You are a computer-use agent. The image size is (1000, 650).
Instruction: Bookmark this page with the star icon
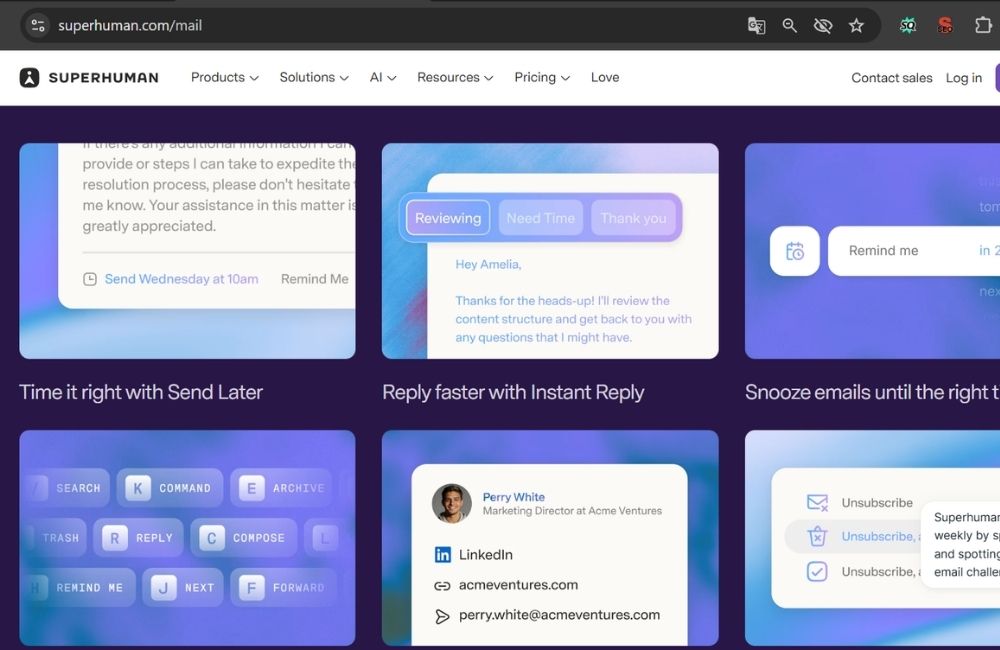856,26
